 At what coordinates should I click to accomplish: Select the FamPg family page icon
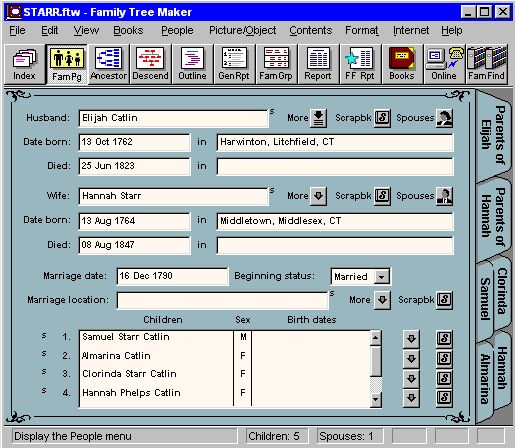click(67, 64)
